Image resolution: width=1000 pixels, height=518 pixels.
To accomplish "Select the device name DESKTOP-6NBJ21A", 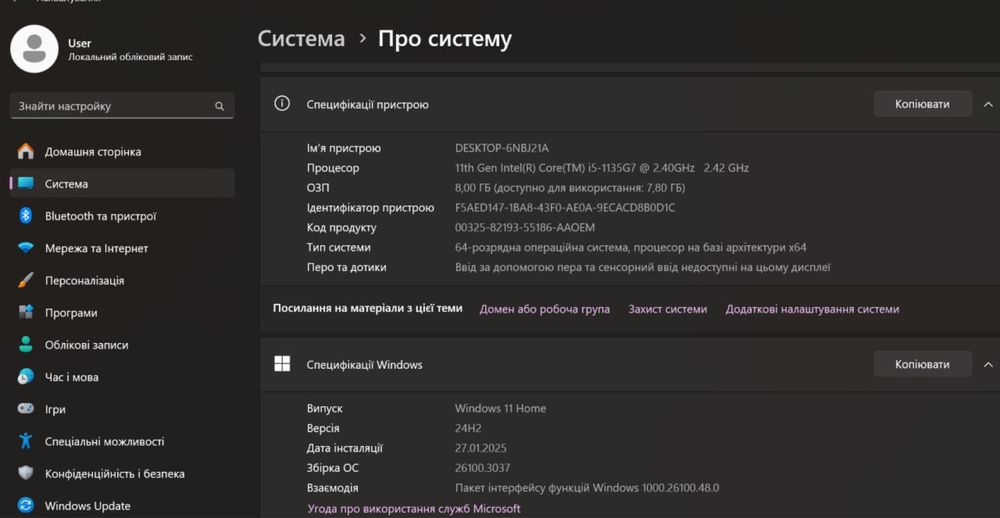I will click(x=502, y=148).
